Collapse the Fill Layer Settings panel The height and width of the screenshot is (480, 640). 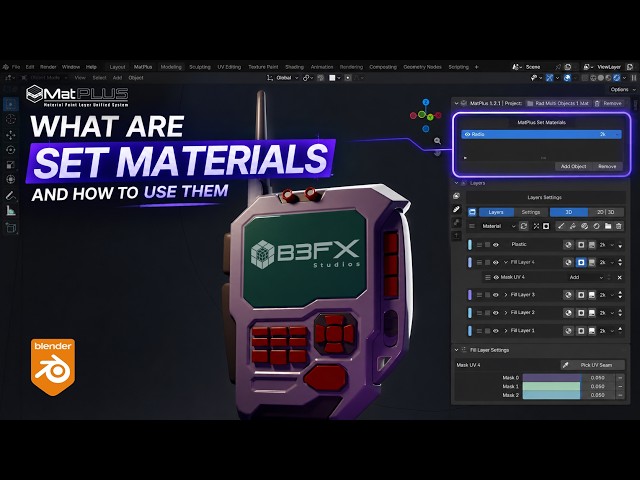[x=456, y=350]
